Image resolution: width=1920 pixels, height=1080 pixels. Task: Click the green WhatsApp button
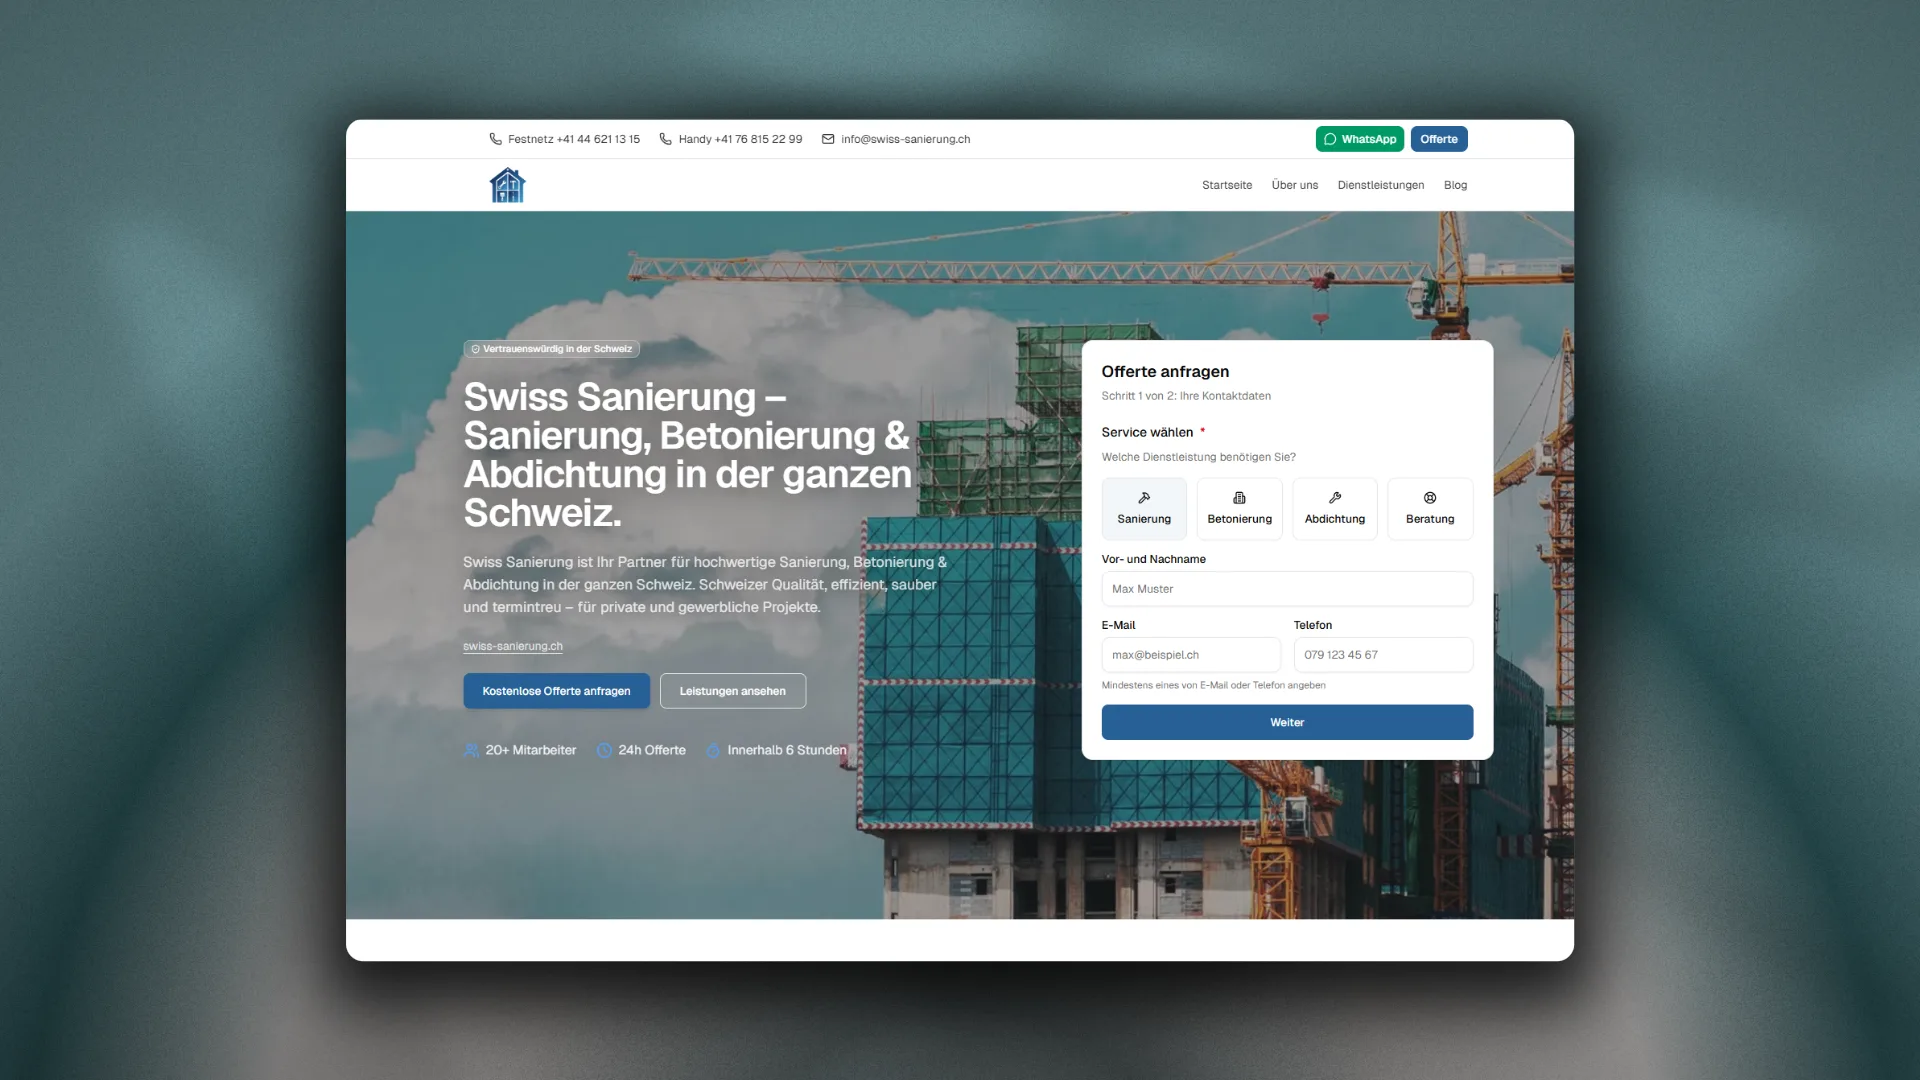pyautogui.click(x=1360, y=139)
